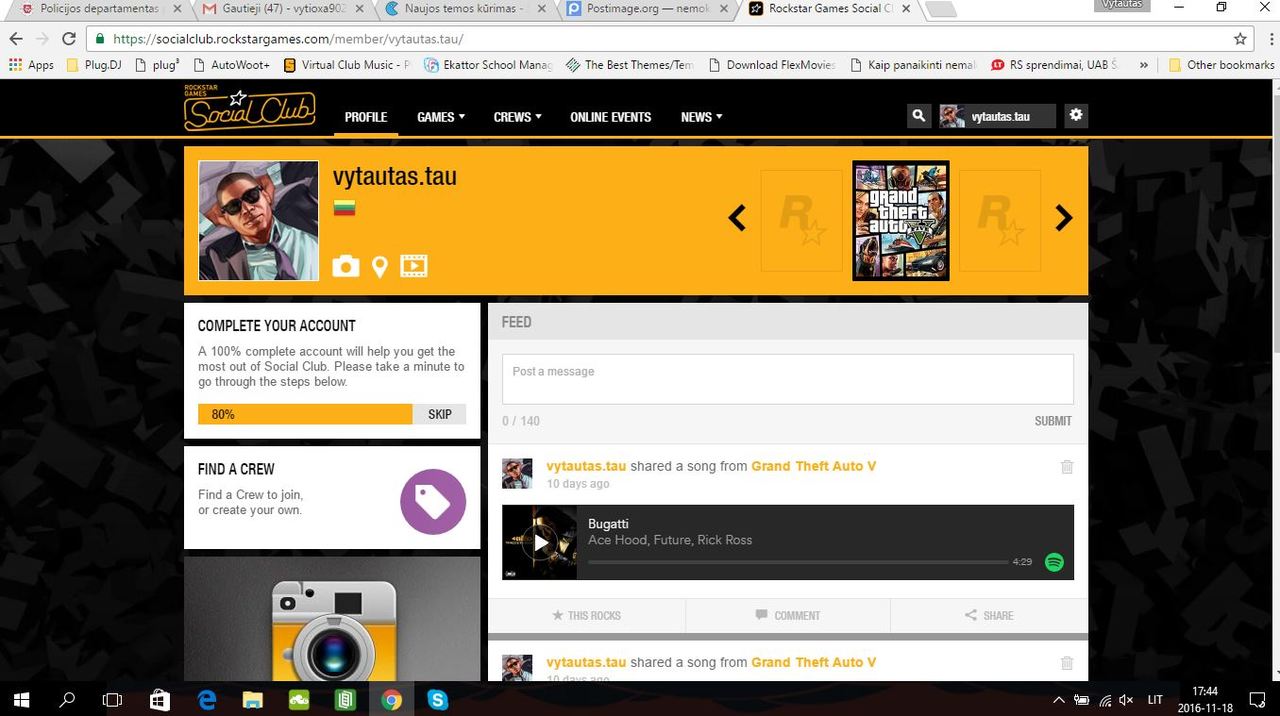
Task: Click SUBMIT to post message
Action: click(x=1053, y=421)
